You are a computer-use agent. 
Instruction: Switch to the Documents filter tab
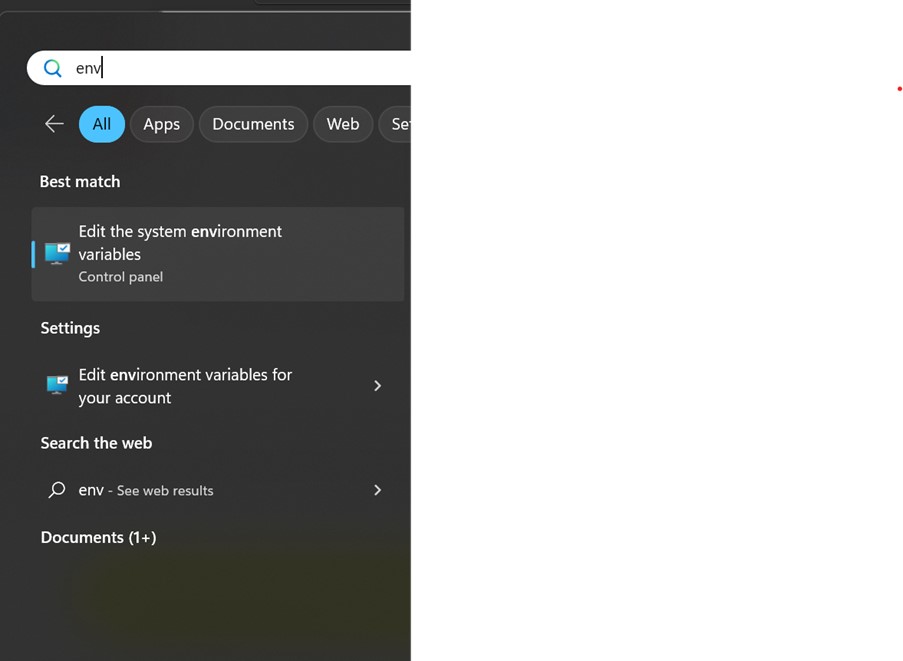[253, 124]
